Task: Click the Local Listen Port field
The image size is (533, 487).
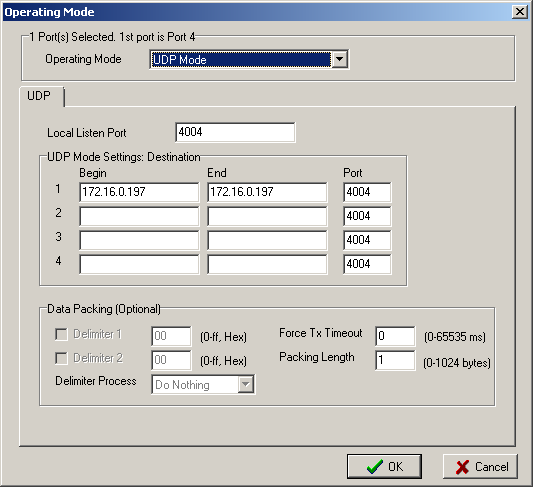Action: click(x=235, y=132)
